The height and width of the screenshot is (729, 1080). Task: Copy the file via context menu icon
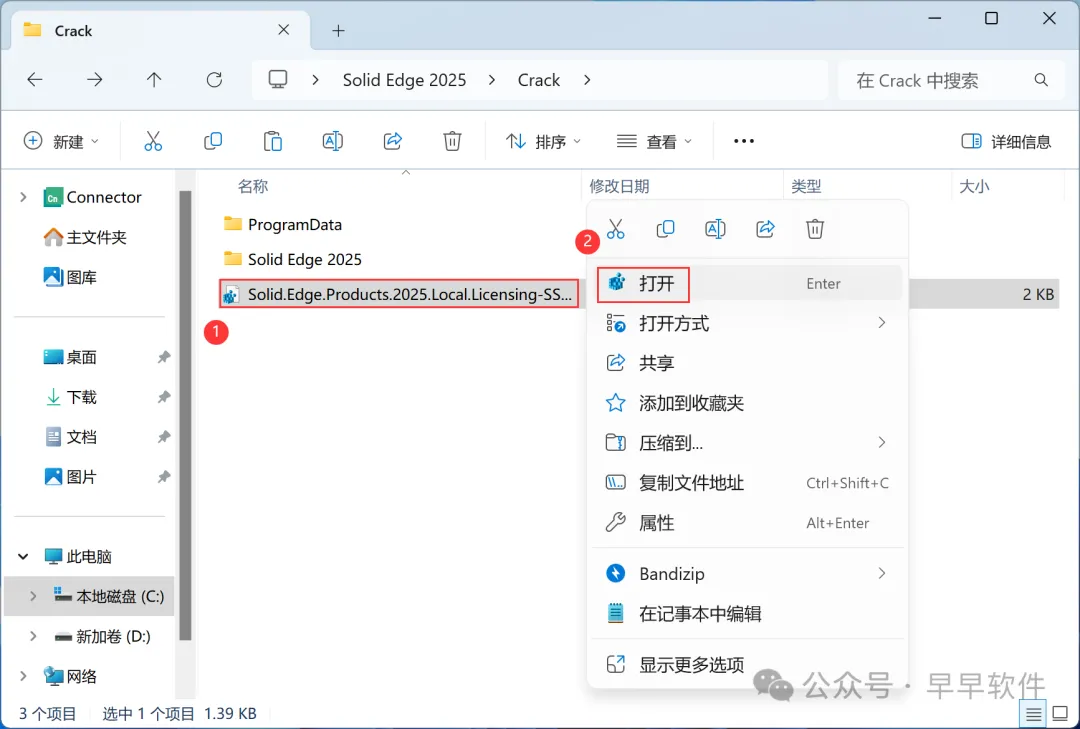(665, 229)
